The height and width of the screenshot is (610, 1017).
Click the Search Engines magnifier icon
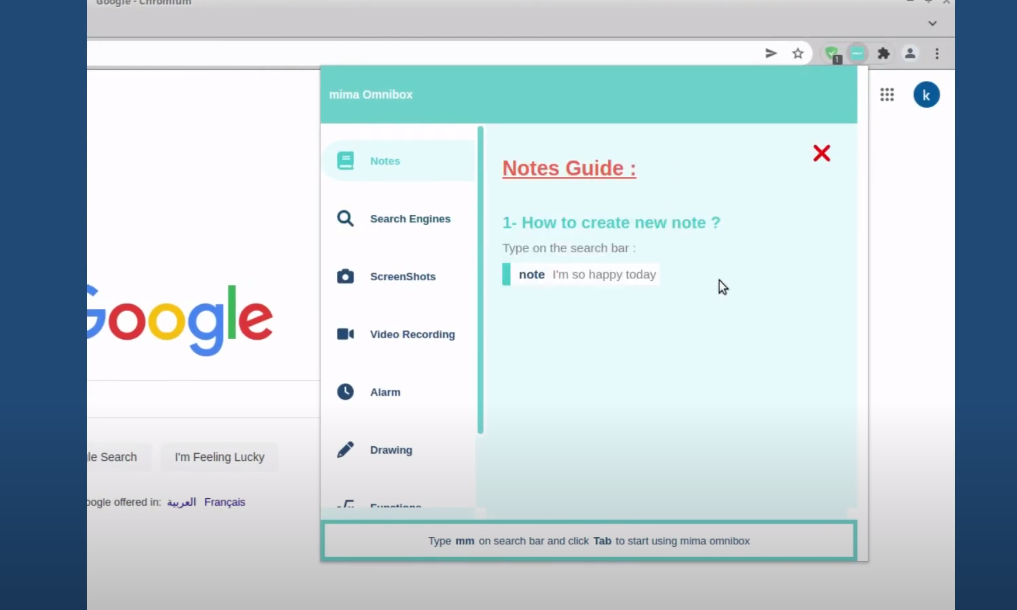coord(345,218)
